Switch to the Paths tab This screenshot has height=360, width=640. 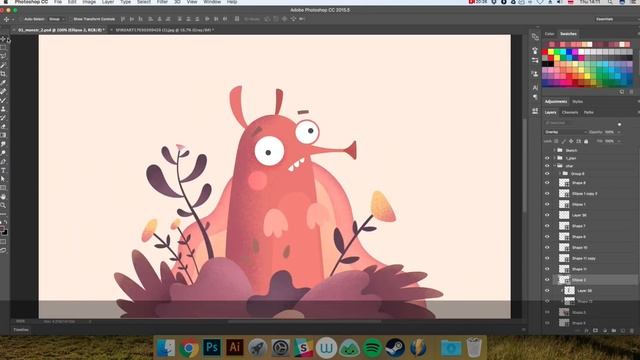click(x=589, y=112)
